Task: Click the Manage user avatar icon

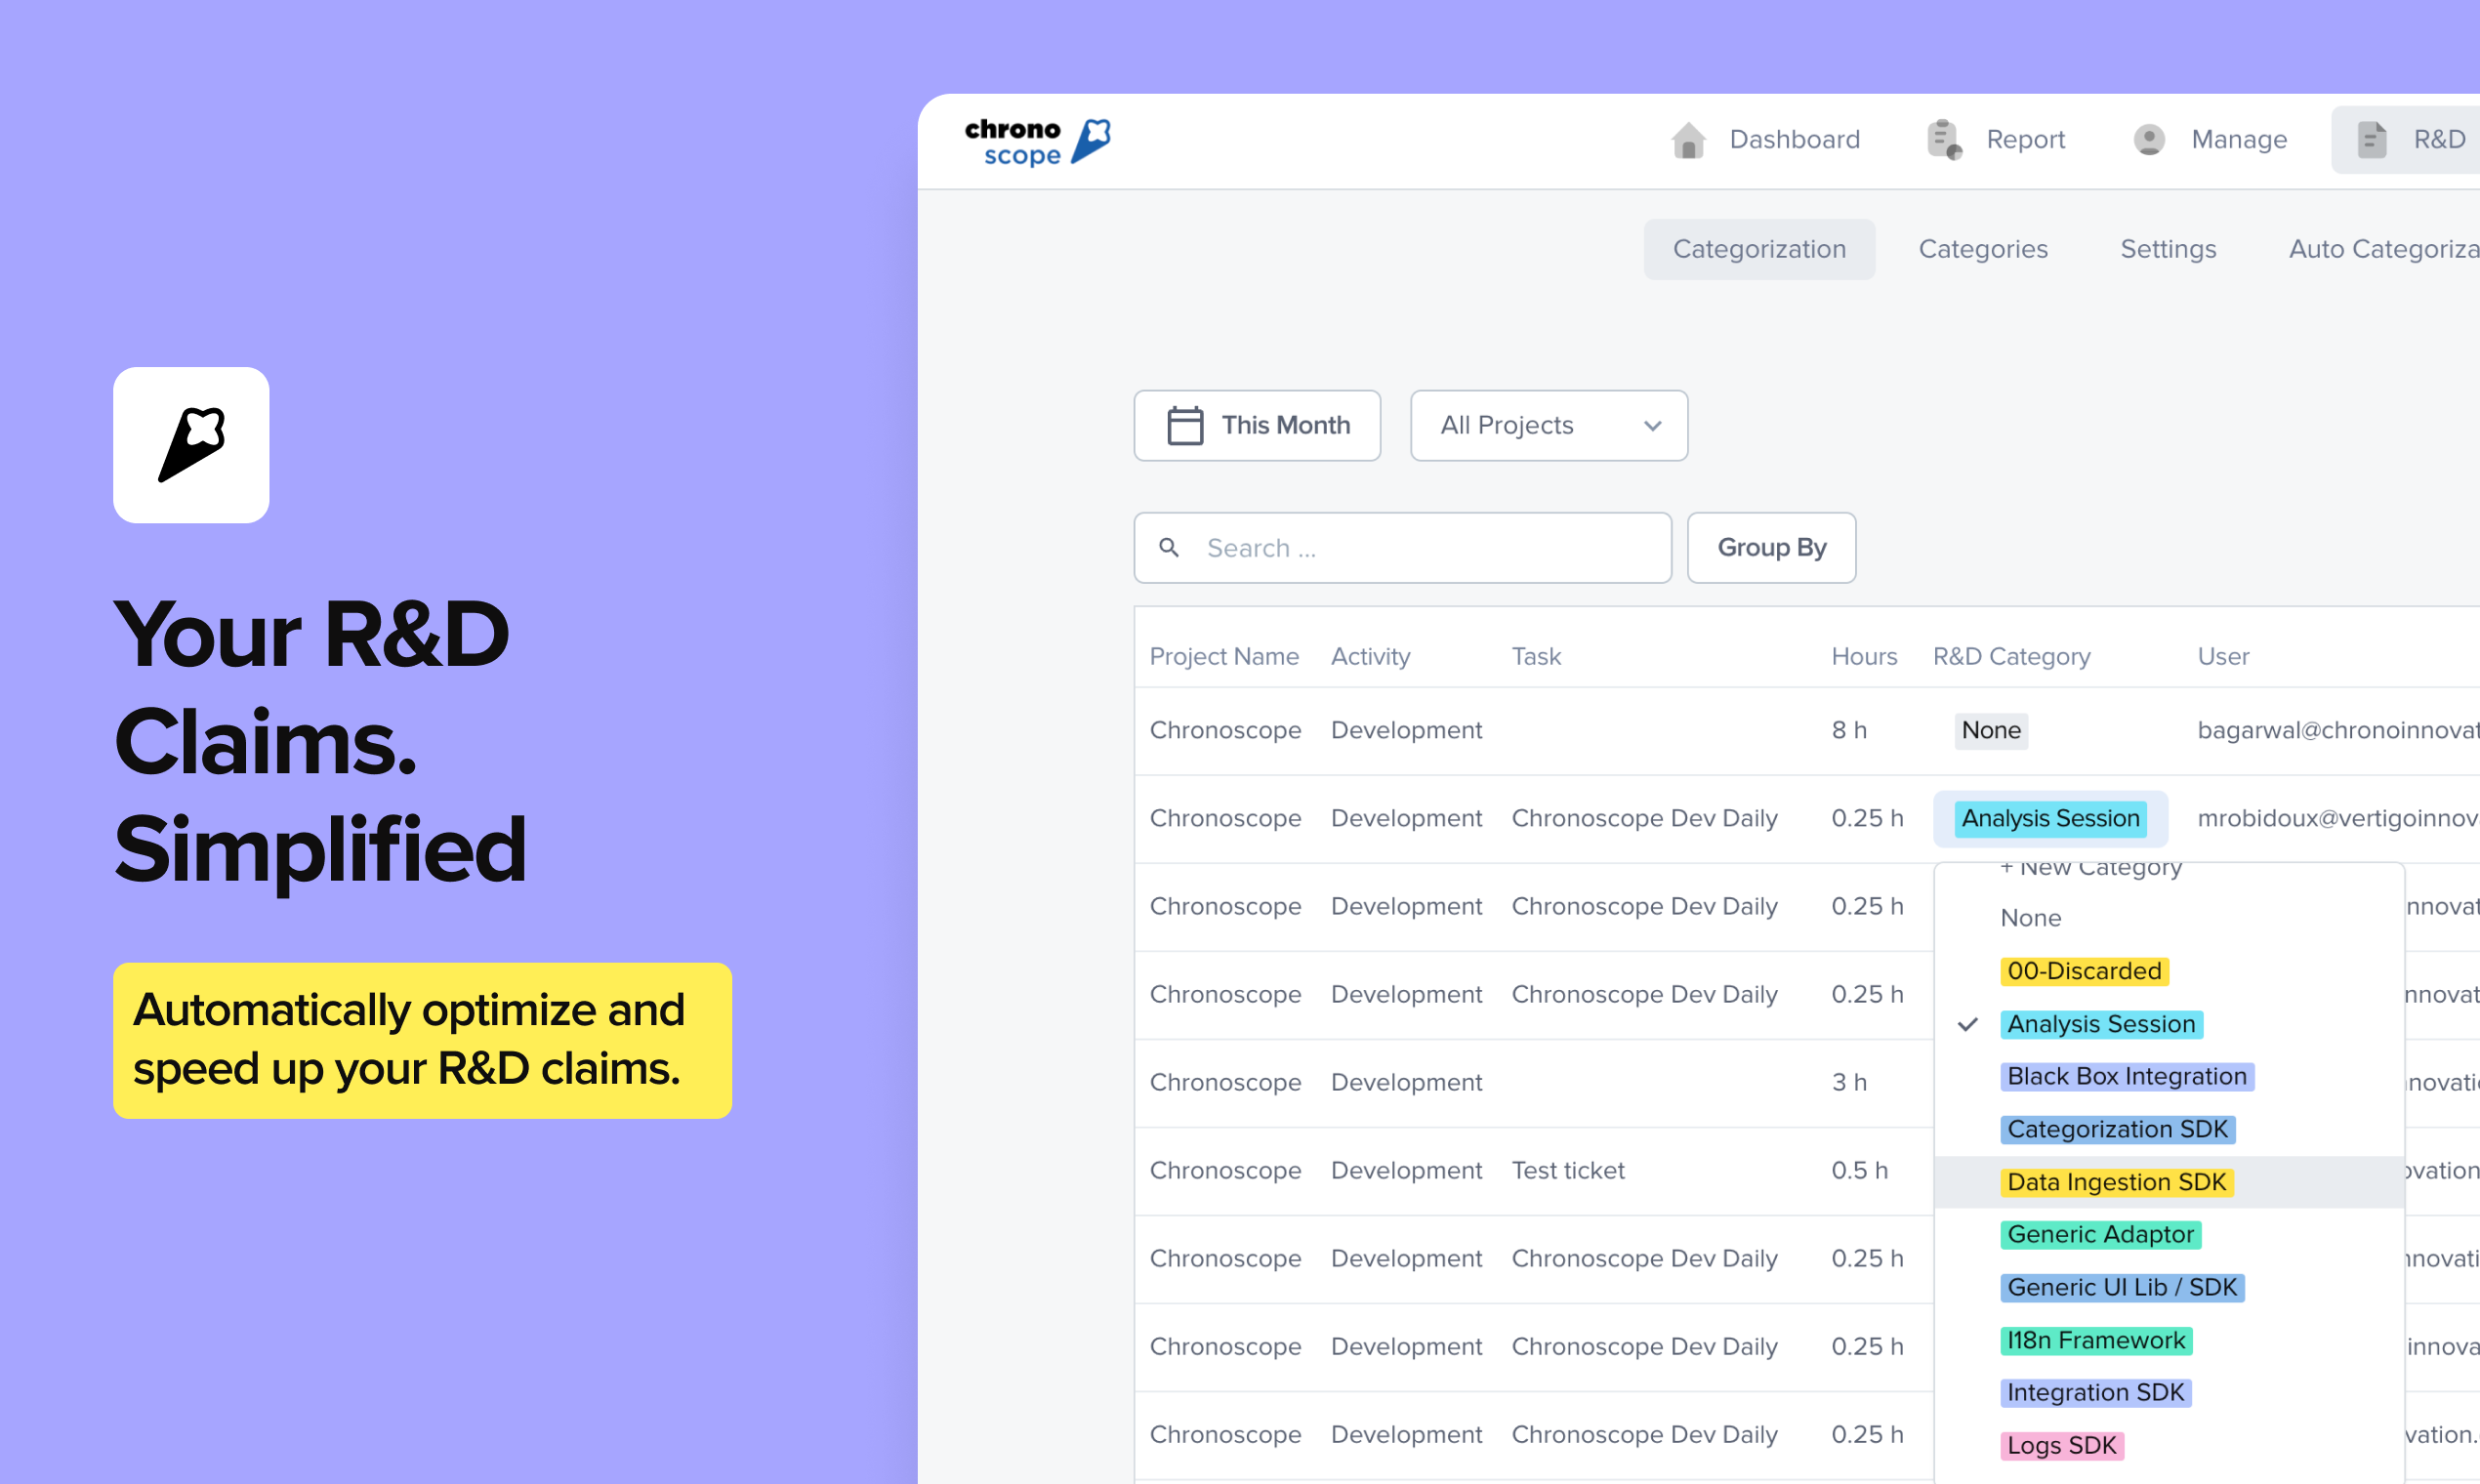Action: pos(2149,140)
